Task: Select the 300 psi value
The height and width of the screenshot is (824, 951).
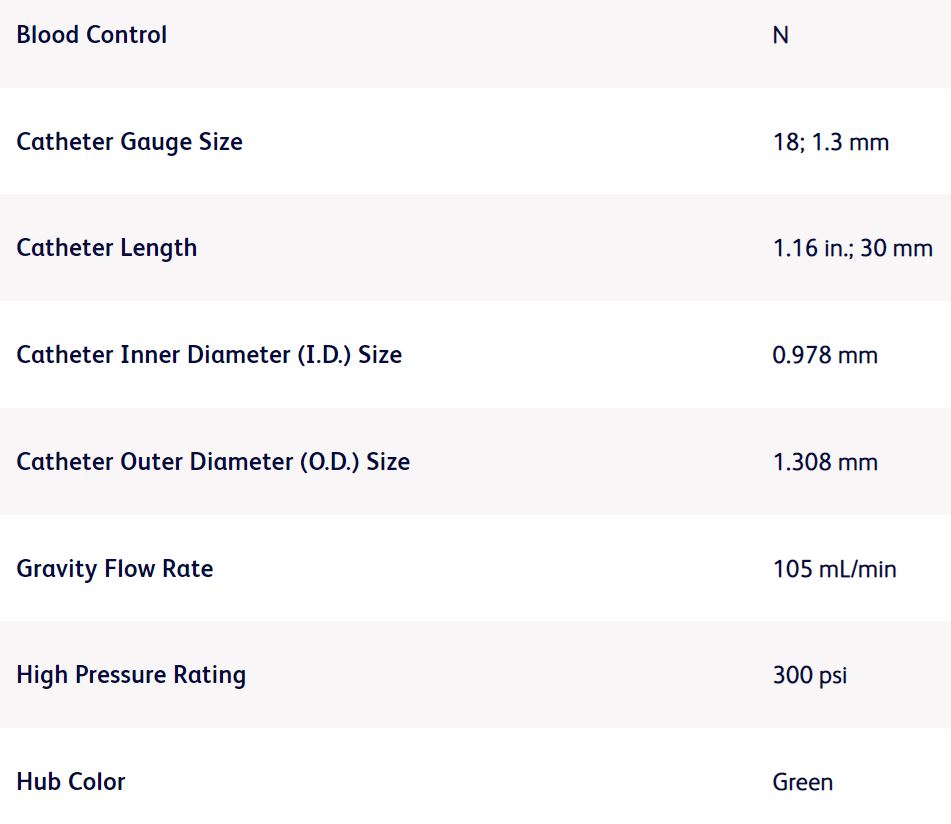Action: [809, 675]
